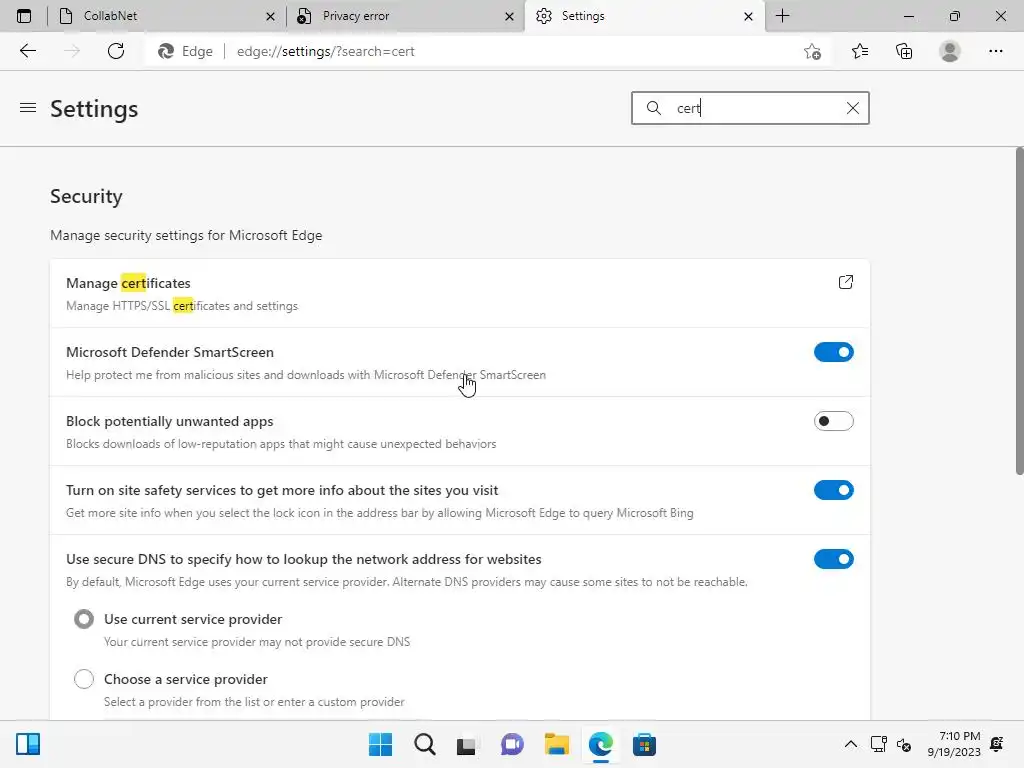Image resolution: width=1024 pixels, height=768 pixels.
Task: Click 'Manage security settings for Microsoft Edge'
Action: coord(186,235)
